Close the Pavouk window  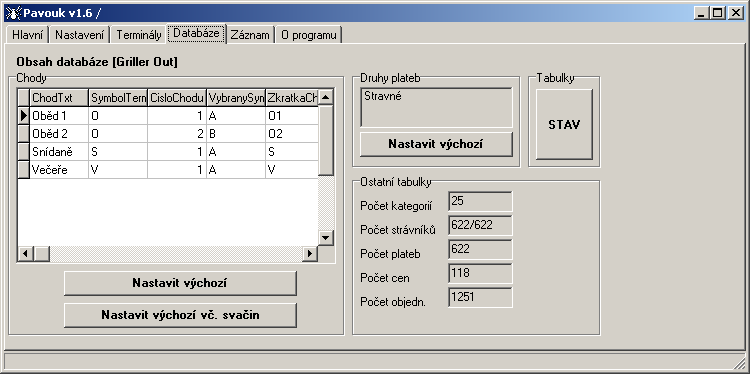point(735,13)
